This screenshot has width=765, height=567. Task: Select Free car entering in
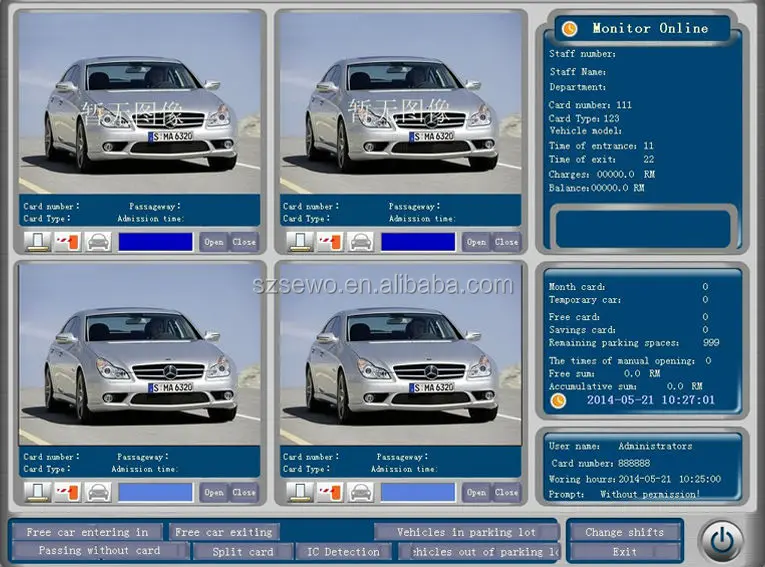pyautogui.click(x=87, y=532)
